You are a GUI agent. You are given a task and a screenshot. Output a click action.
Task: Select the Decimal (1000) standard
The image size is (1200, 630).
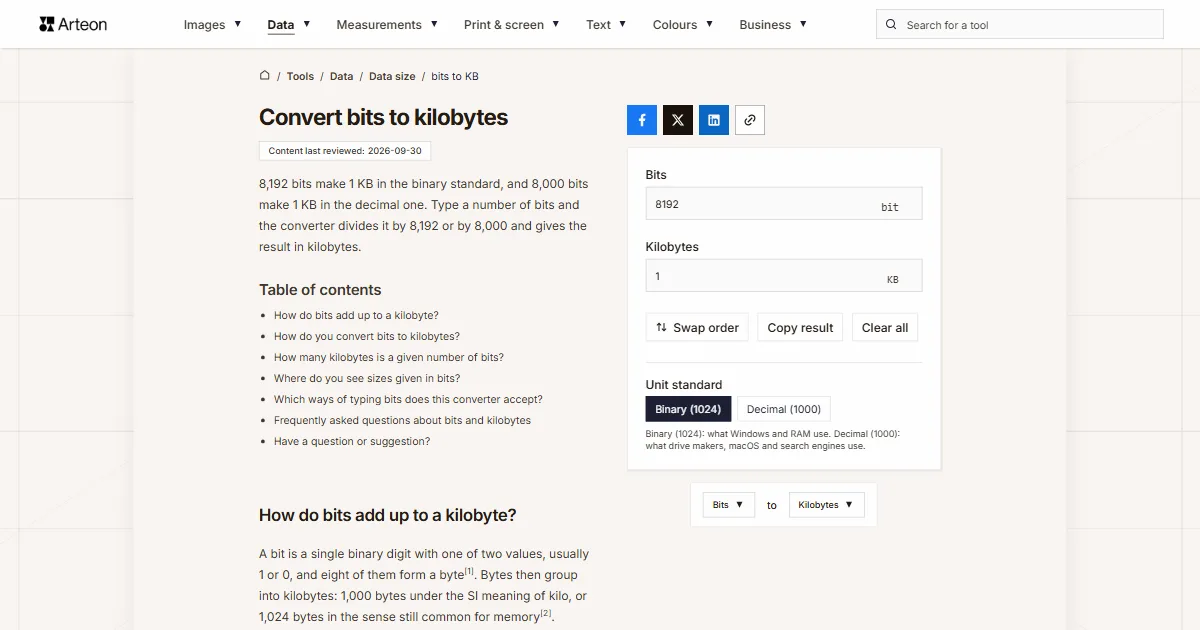(x=784, y=409)
